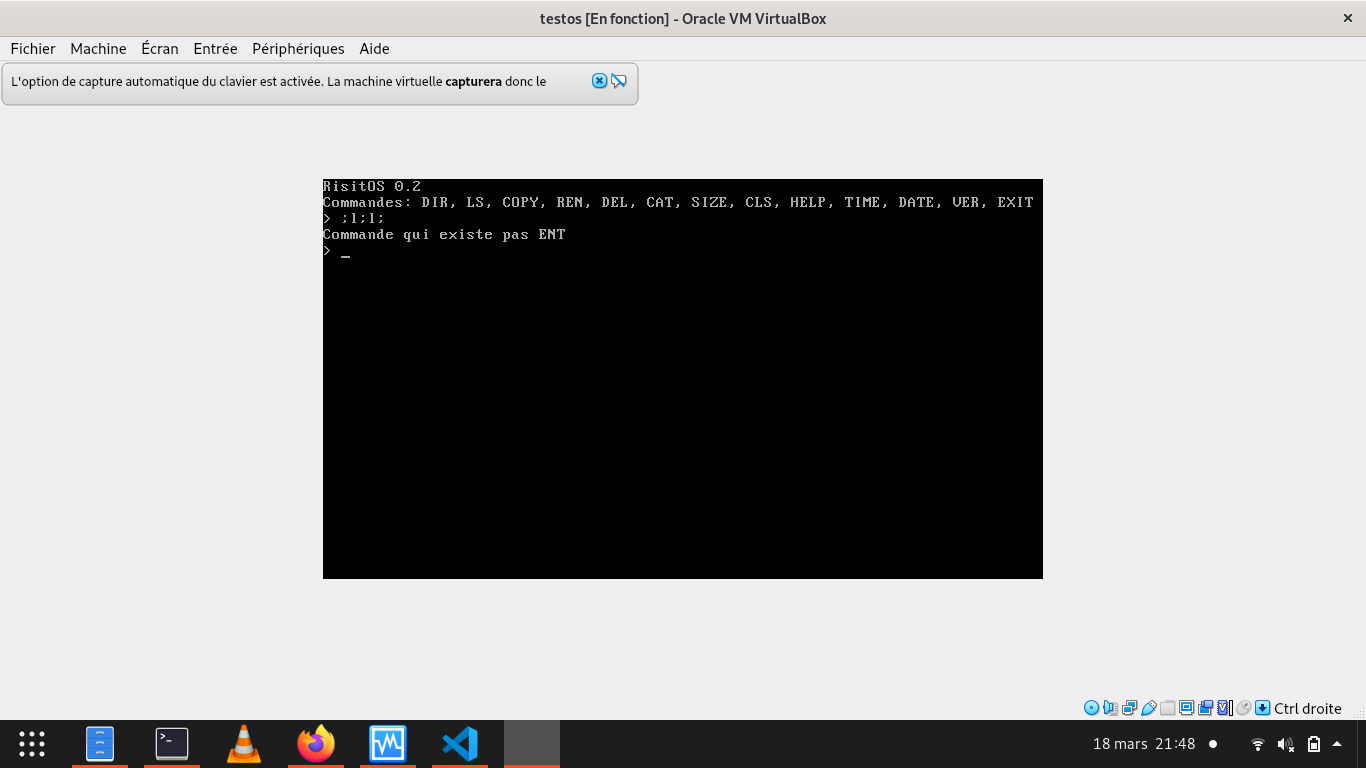
Task: Click the mouse integration status icon
Action: [1242, 708]
